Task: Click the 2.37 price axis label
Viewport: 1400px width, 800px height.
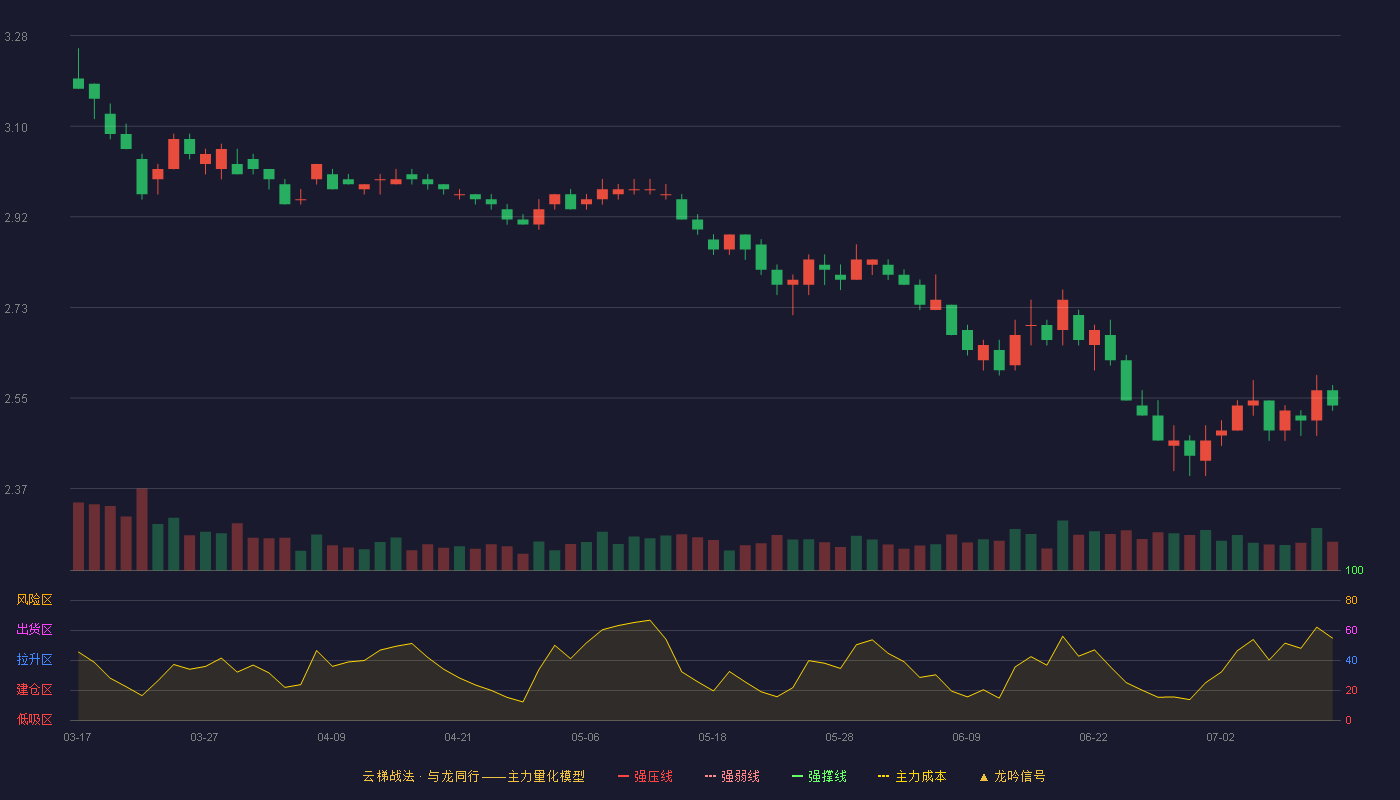Action: point(16,490)
